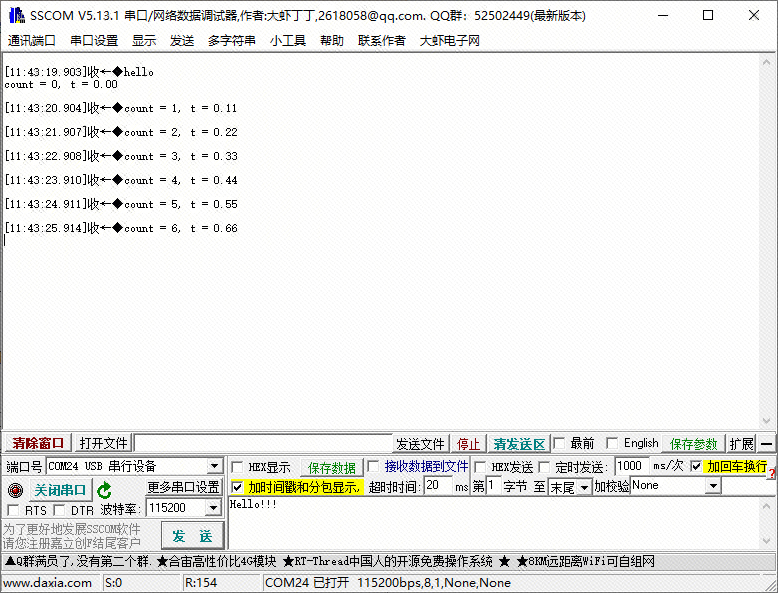Enable the 定时发送 checkbox
The image size is (778, 593).
coord(544,467)
